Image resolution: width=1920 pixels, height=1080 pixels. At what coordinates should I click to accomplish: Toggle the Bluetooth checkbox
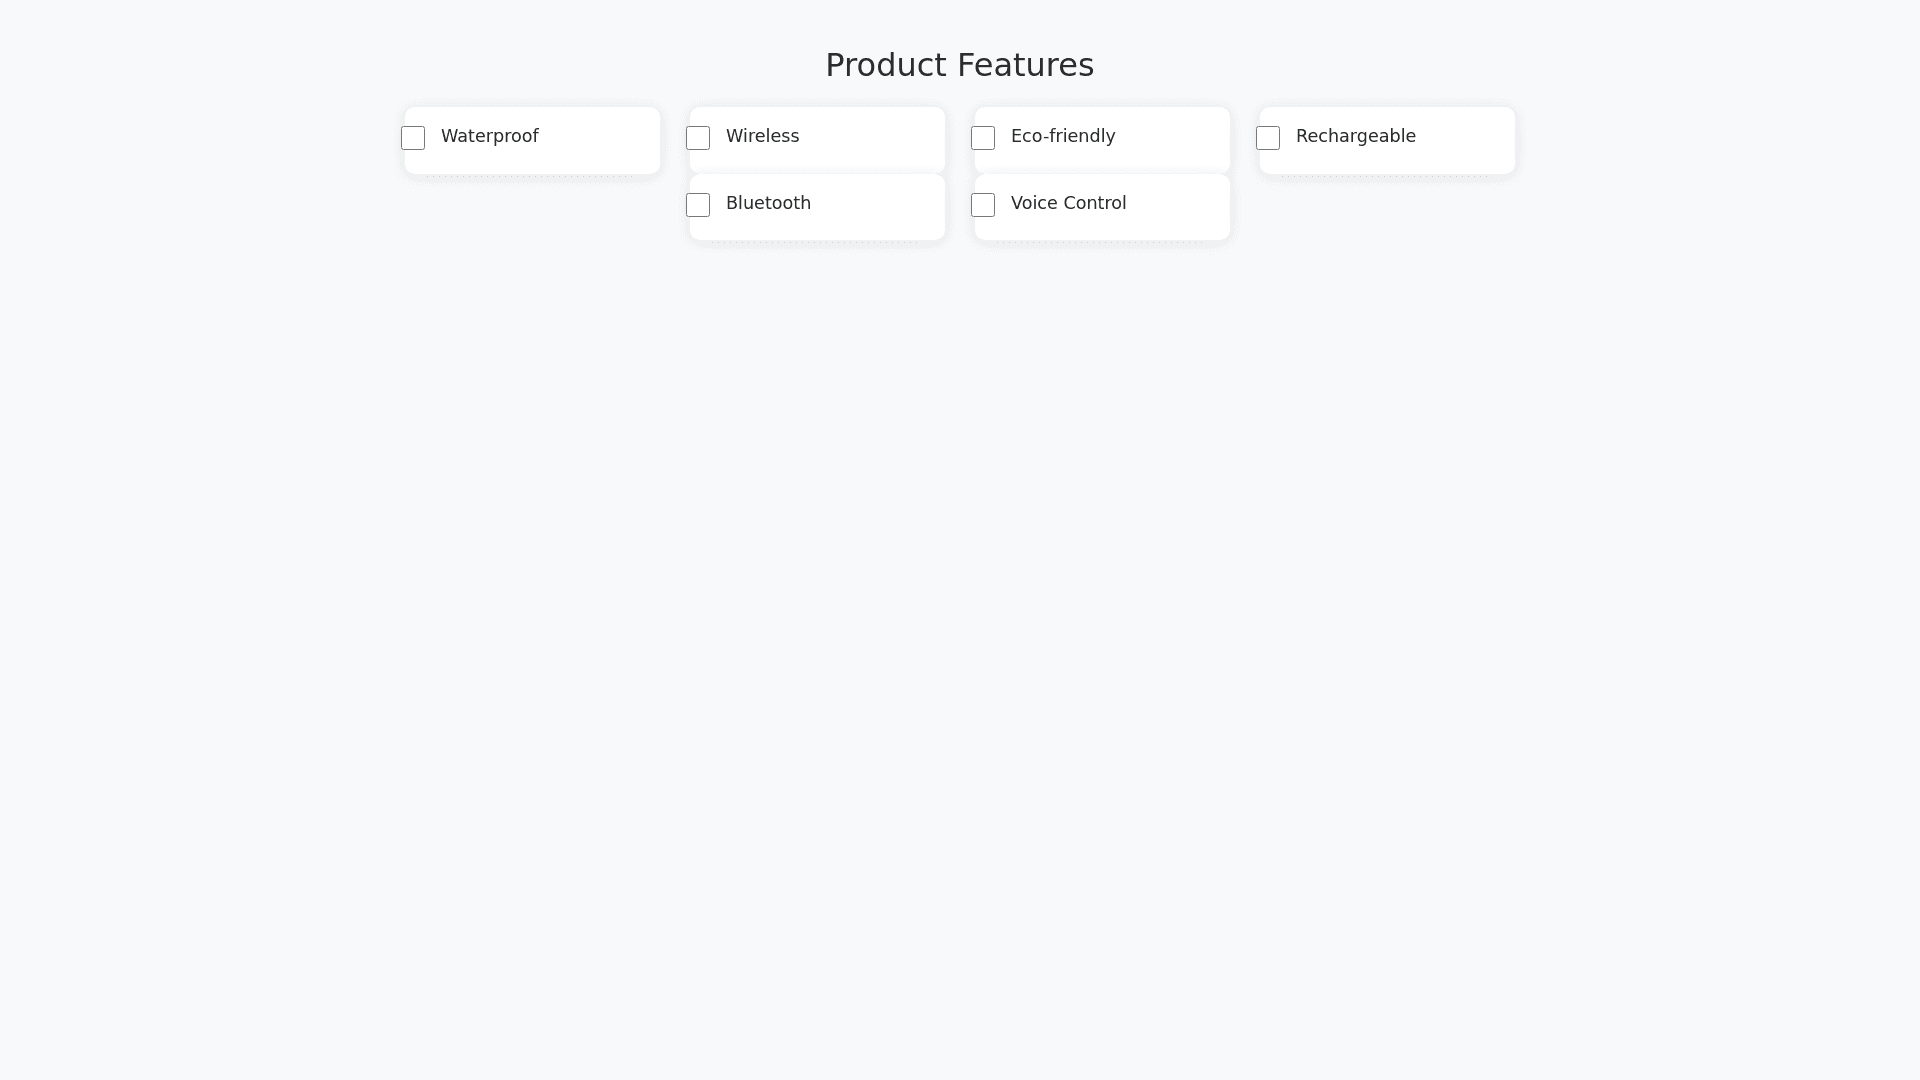(x=698, y=205)
